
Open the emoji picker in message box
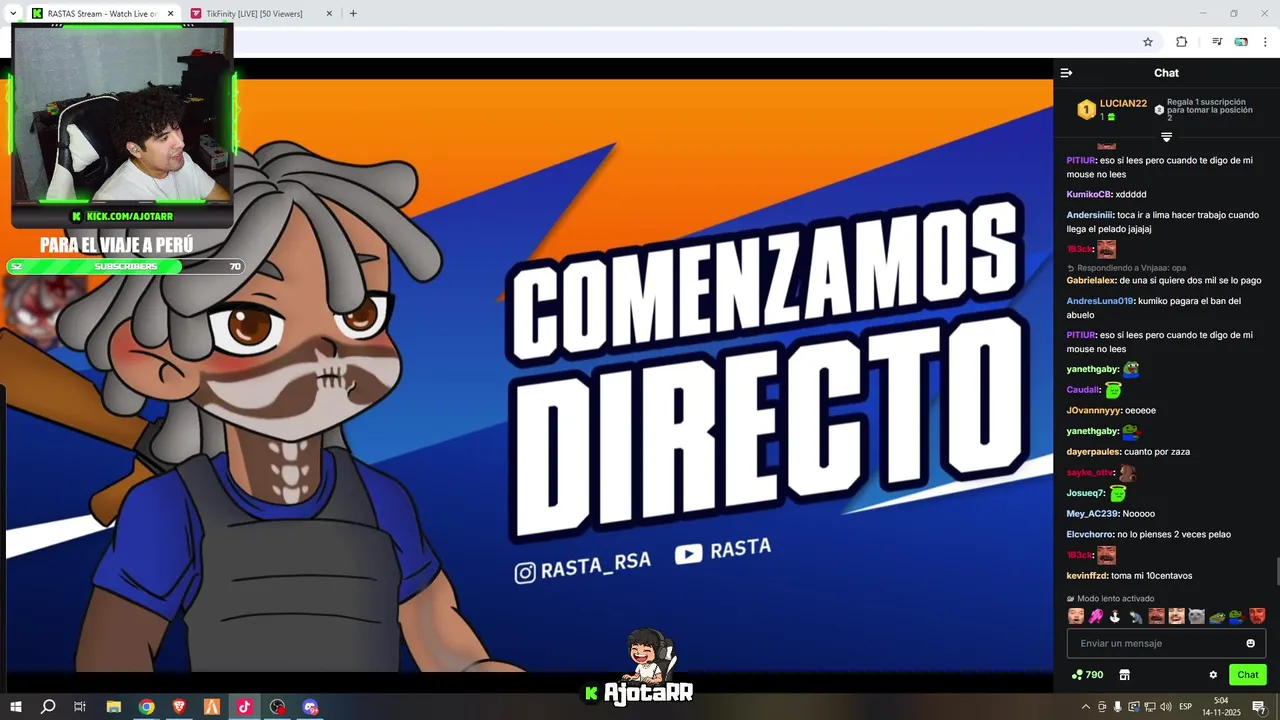1250,643
